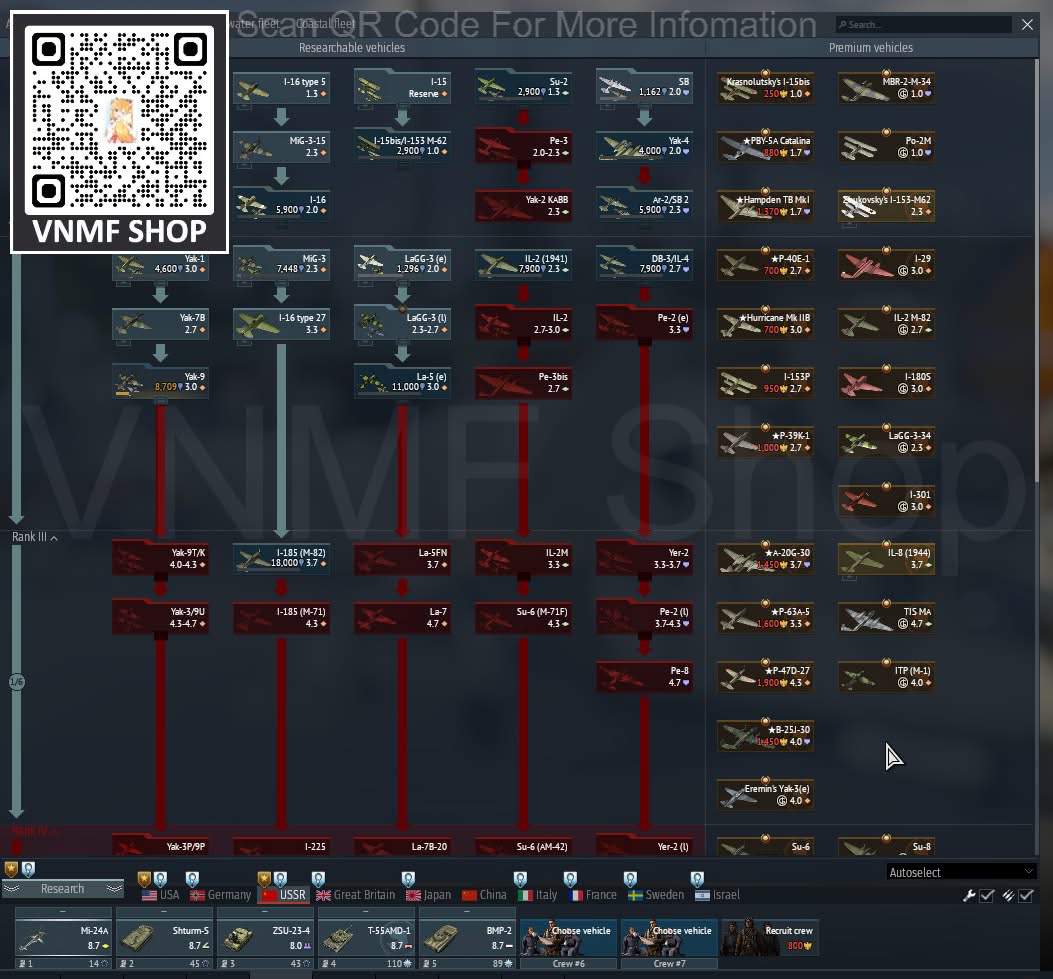Select the I-185 (M-82) fighter card
This screenshot has height=979, width=1053.
click(x=281, y=558)
